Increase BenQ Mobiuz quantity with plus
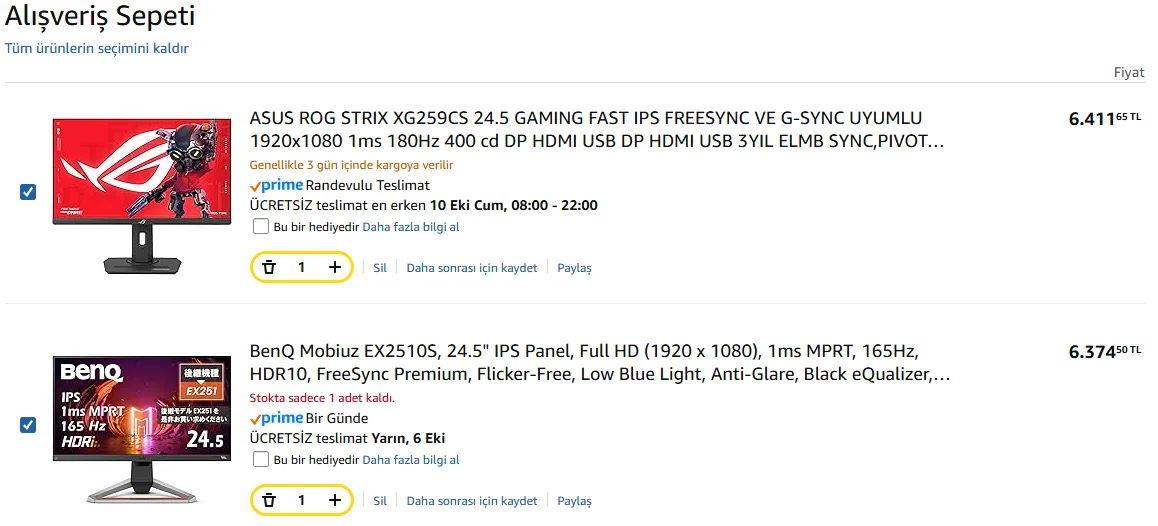This screenshot has height=526, width=1158. pyautogui.click(x=335, y=500)
